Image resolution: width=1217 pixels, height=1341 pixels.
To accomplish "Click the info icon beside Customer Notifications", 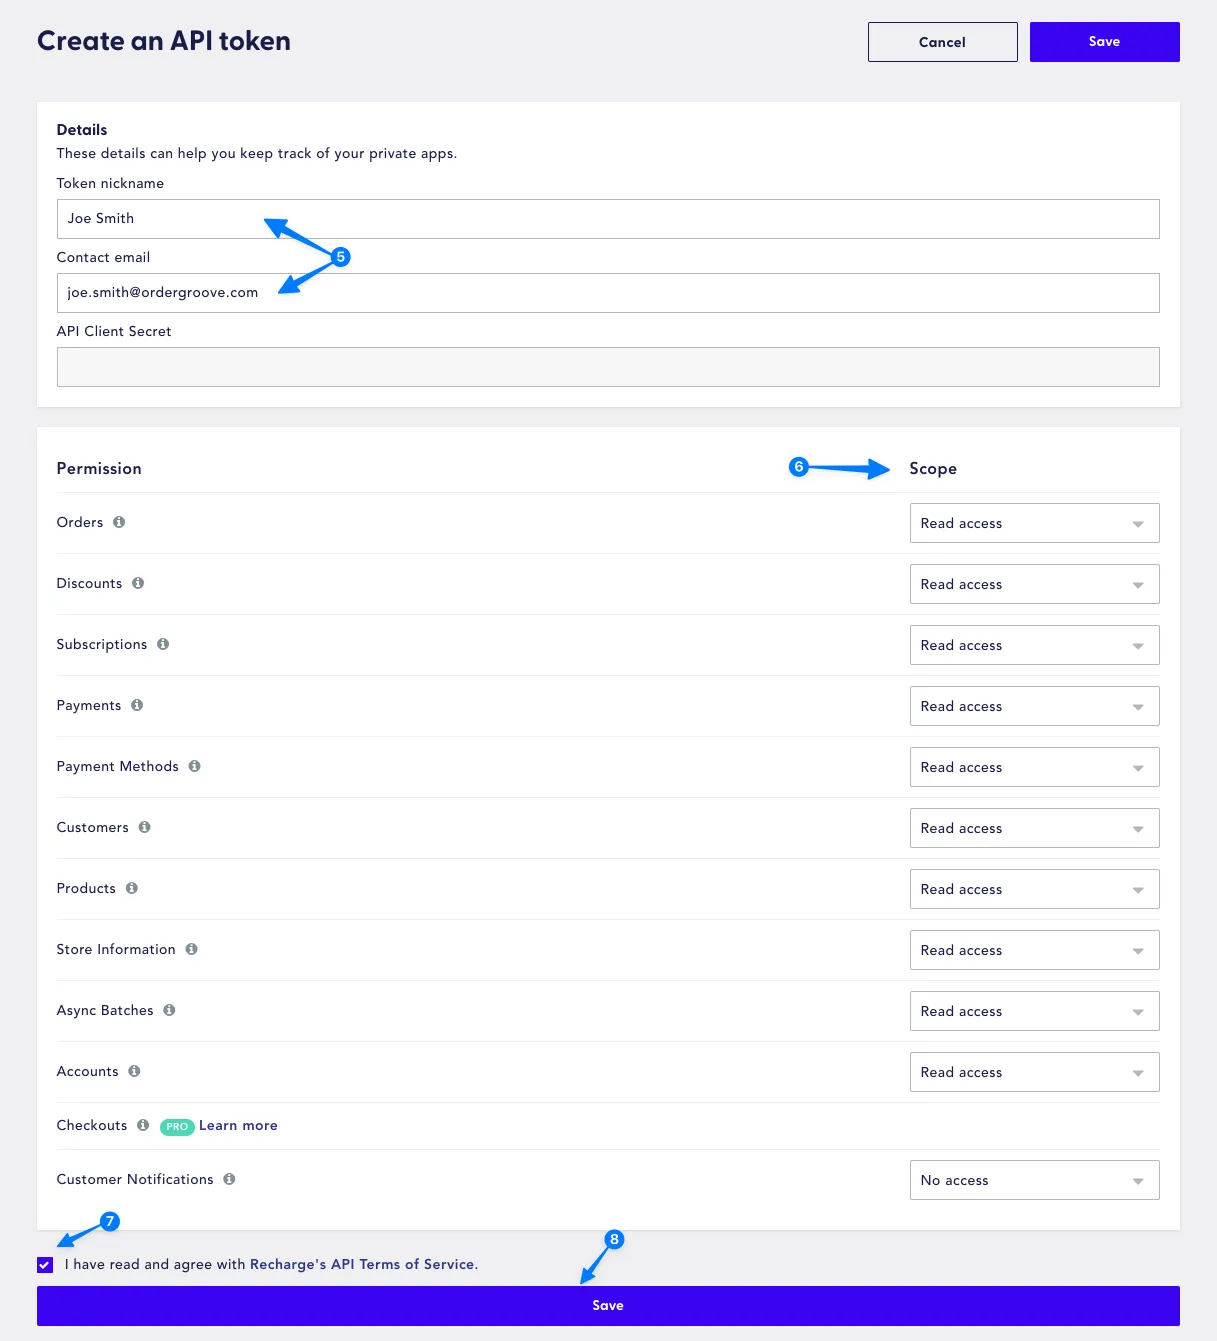I will click(x=229, y=1179).
